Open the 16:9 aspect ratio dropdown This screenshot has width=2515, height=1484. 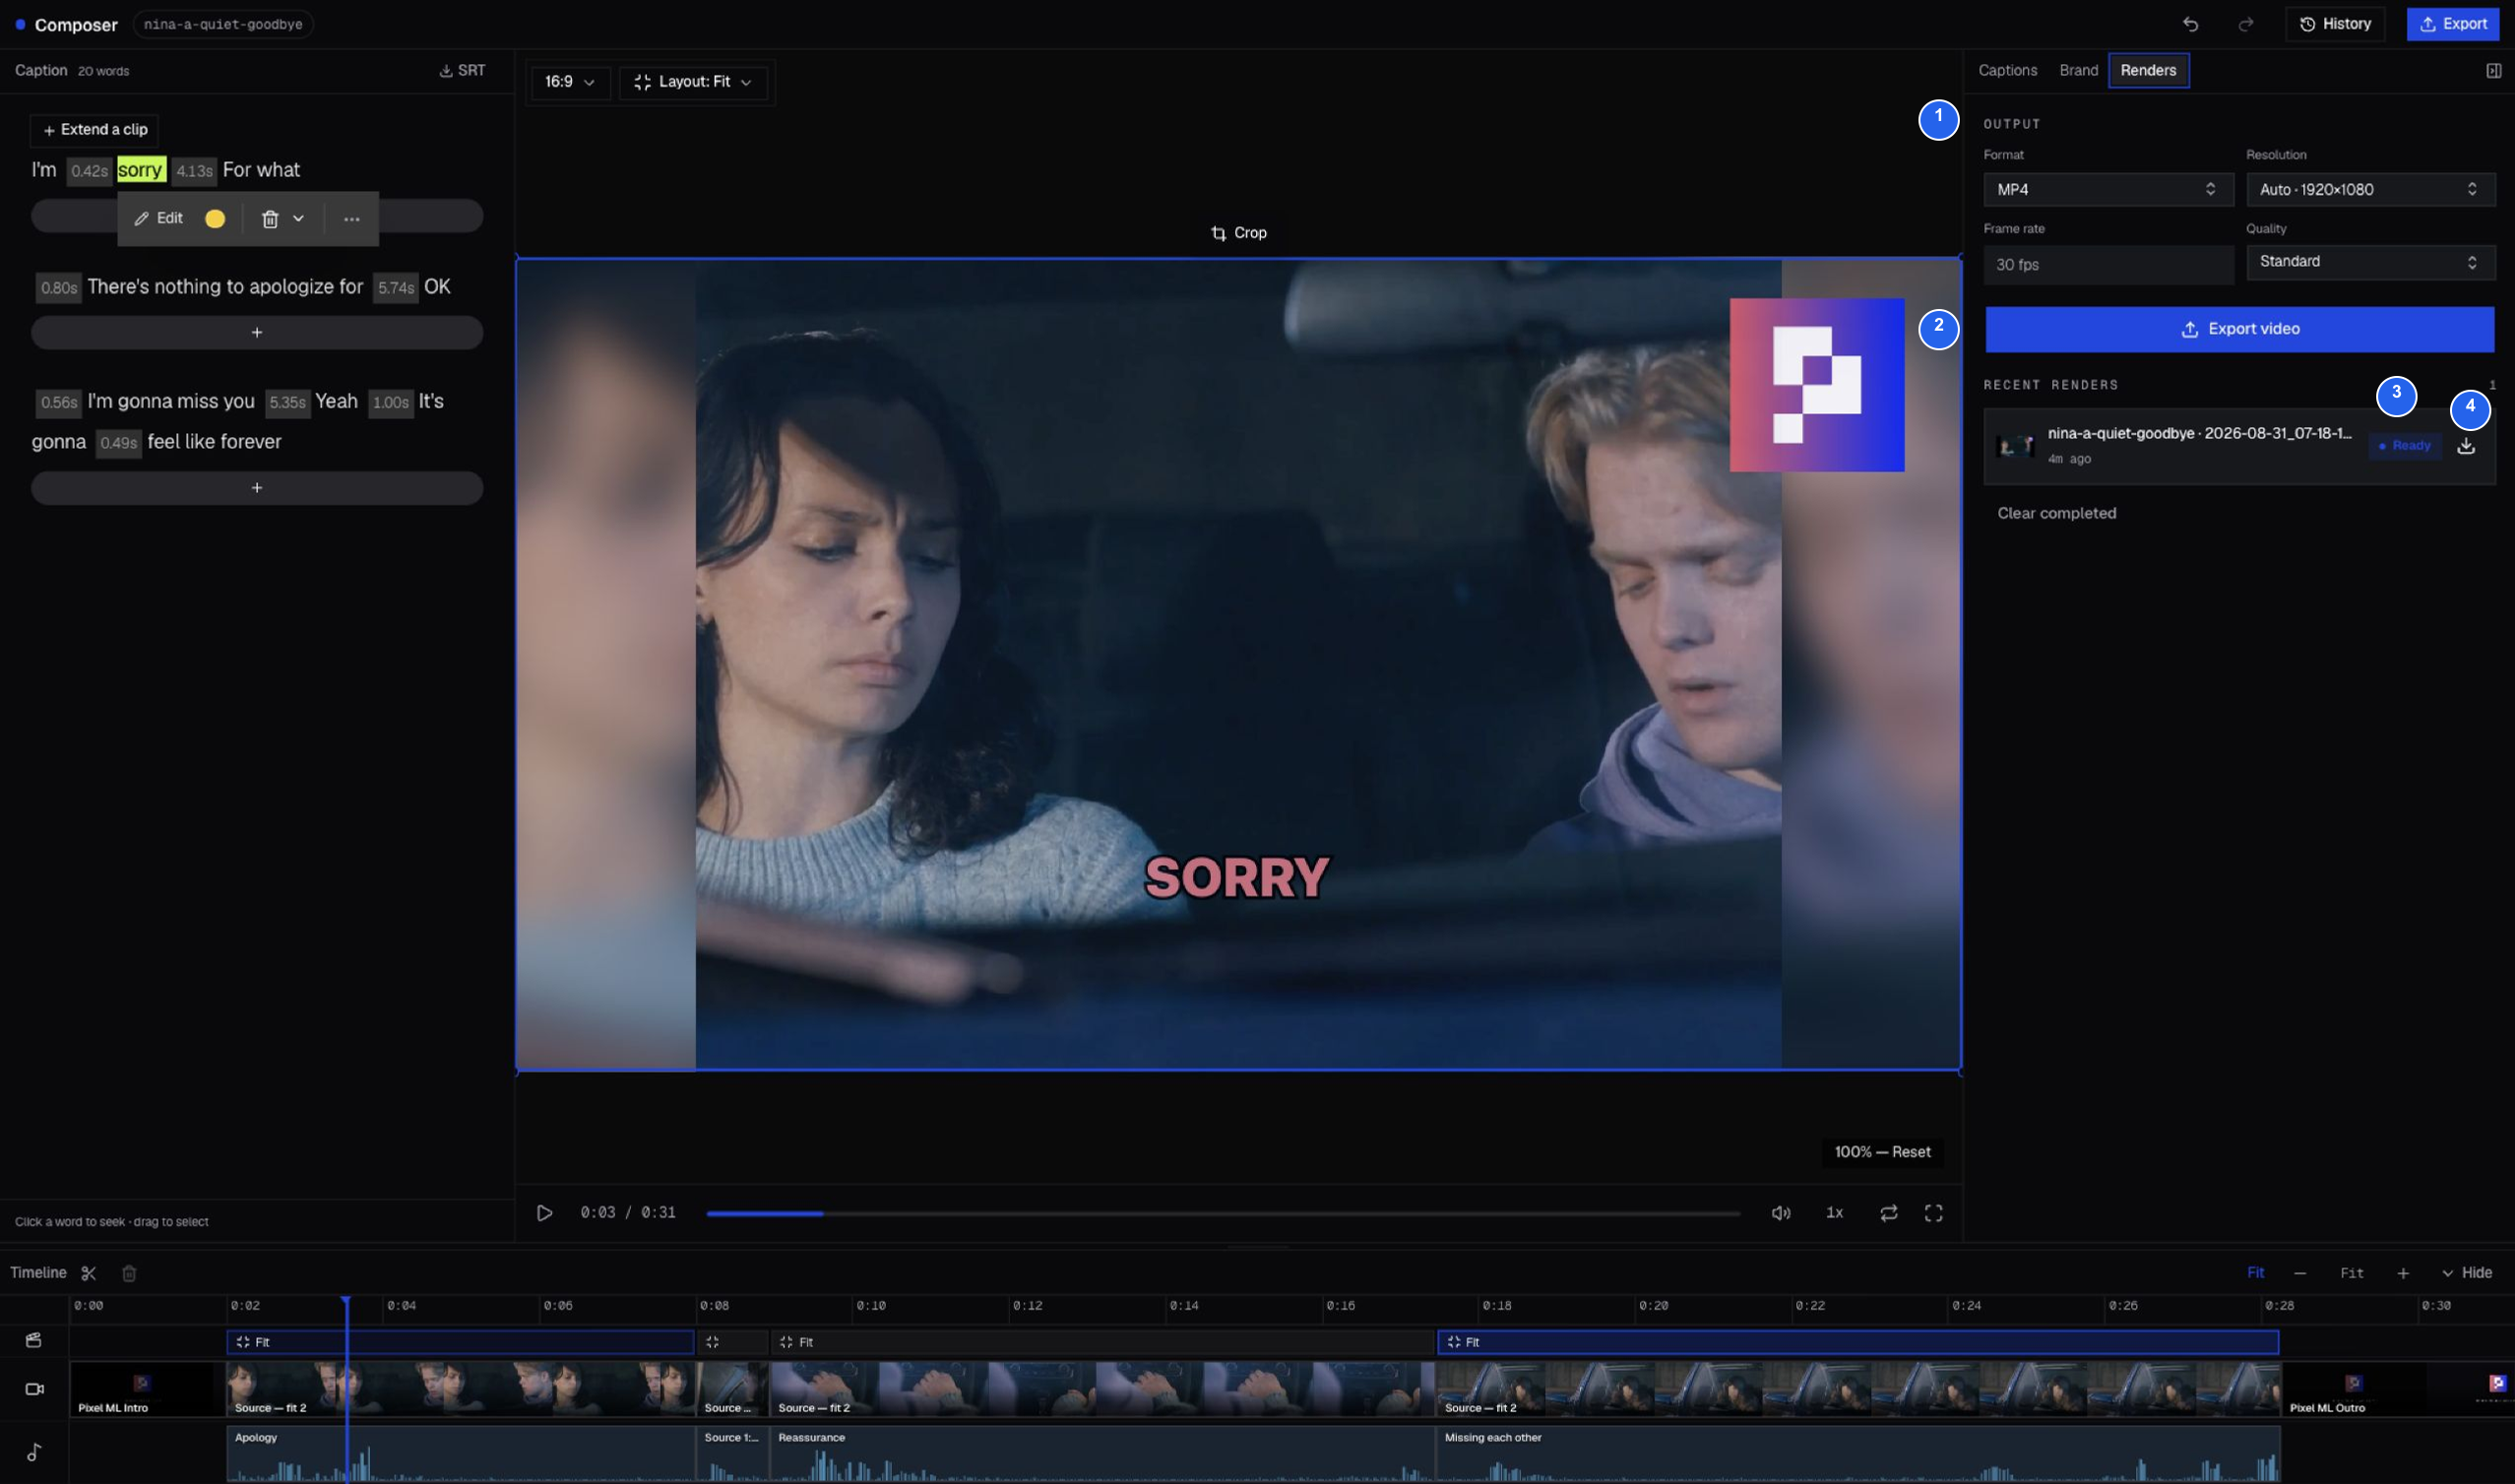tap(569, 82)
